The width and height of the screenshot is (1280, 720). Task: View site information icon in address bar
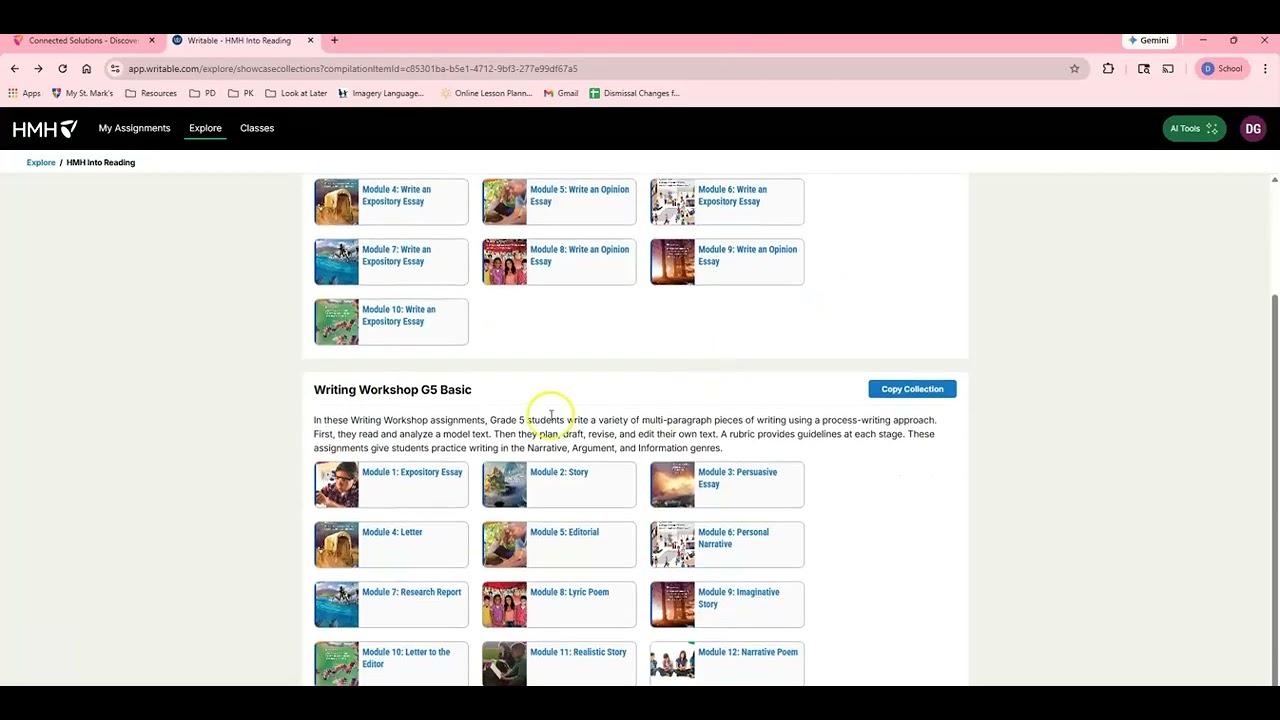point(115,69)
